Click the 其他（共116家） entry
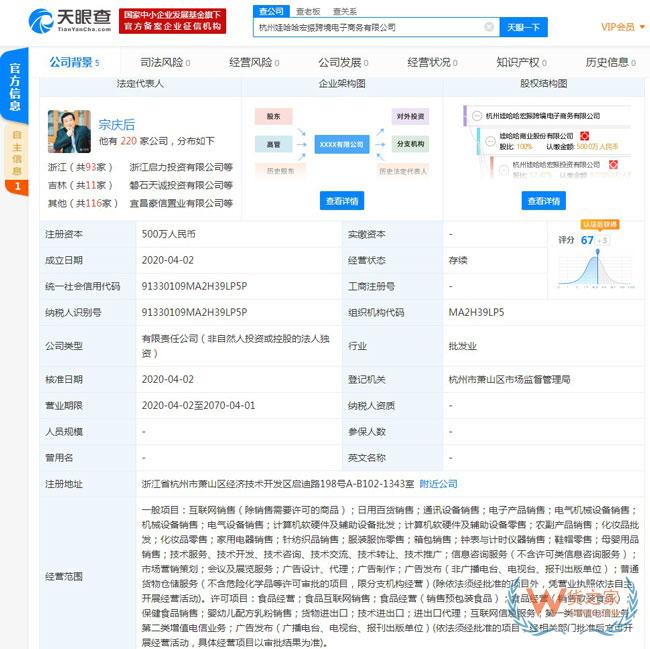Image resolution: width=650 pixels, height=649 pixels. pyautogui.click(x=83, y=203)
